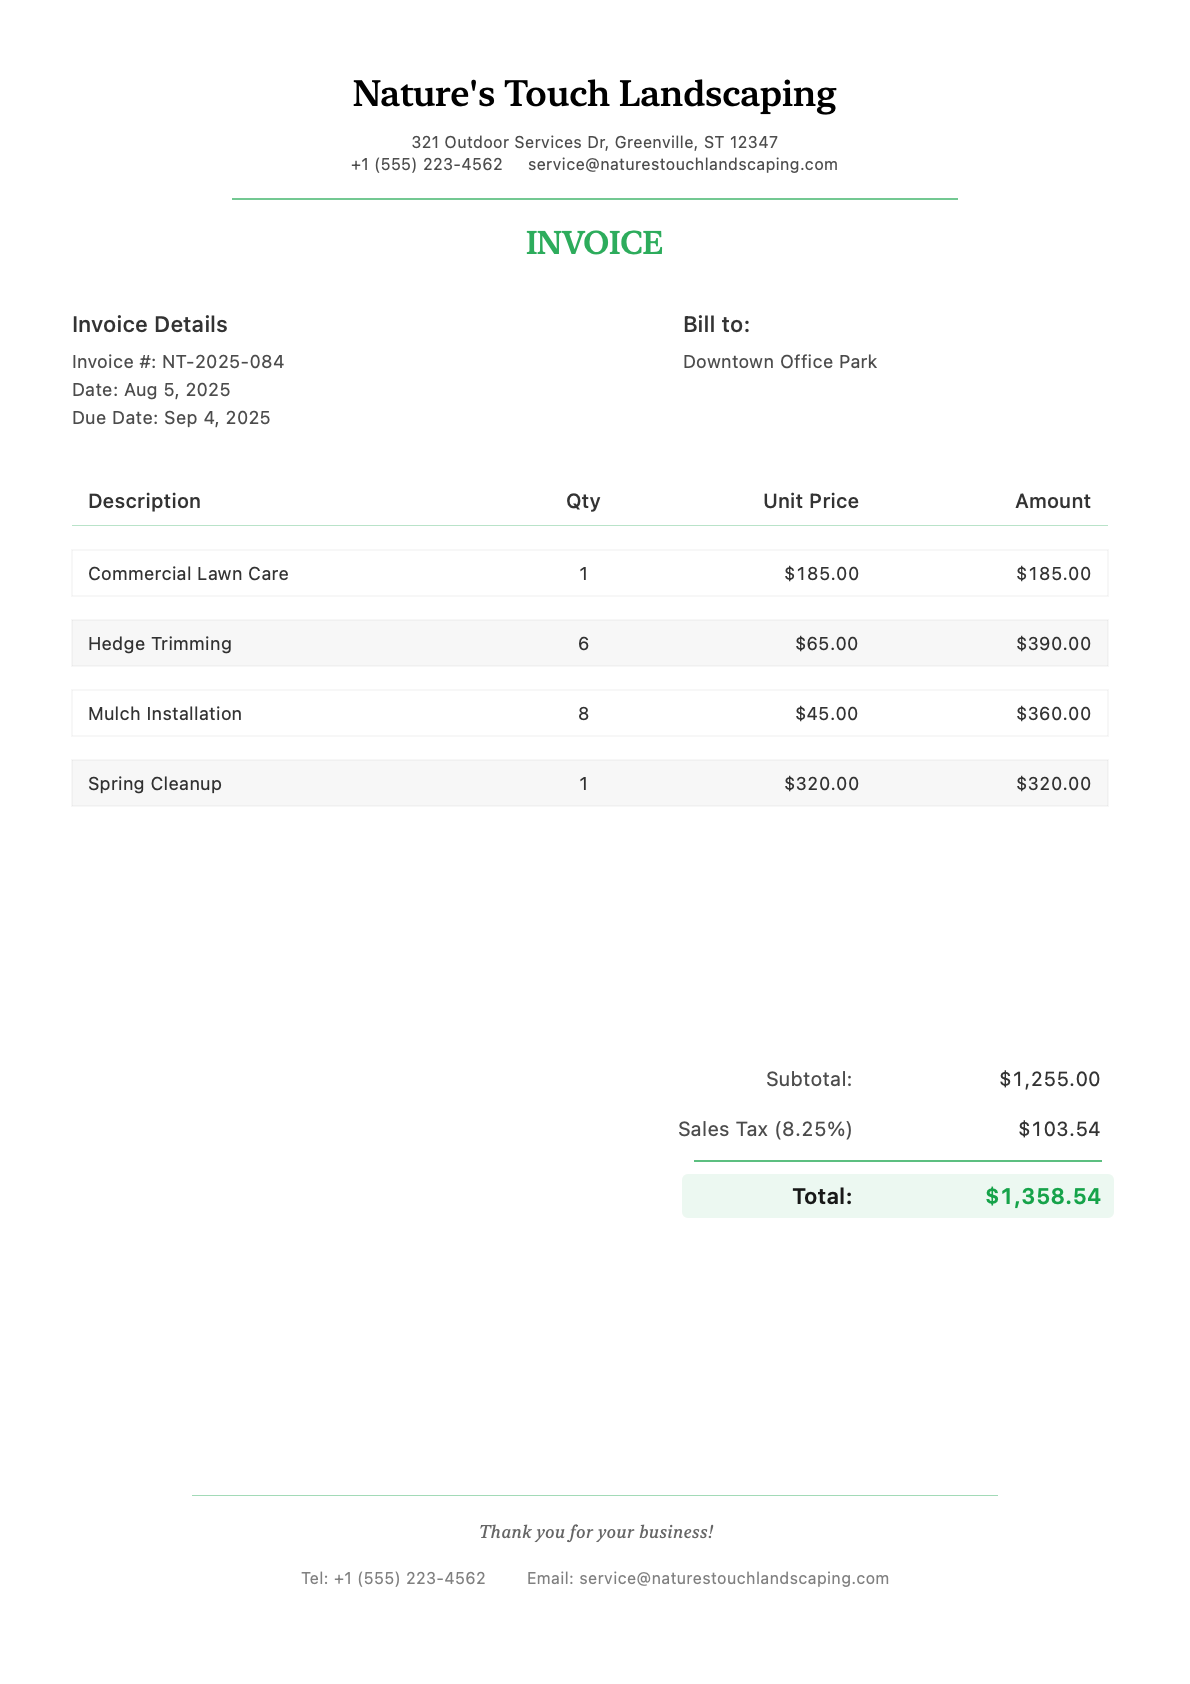Click the quantity for Commercial Lawn Care
1190x1684 pixels.
(x=584, y=573)
